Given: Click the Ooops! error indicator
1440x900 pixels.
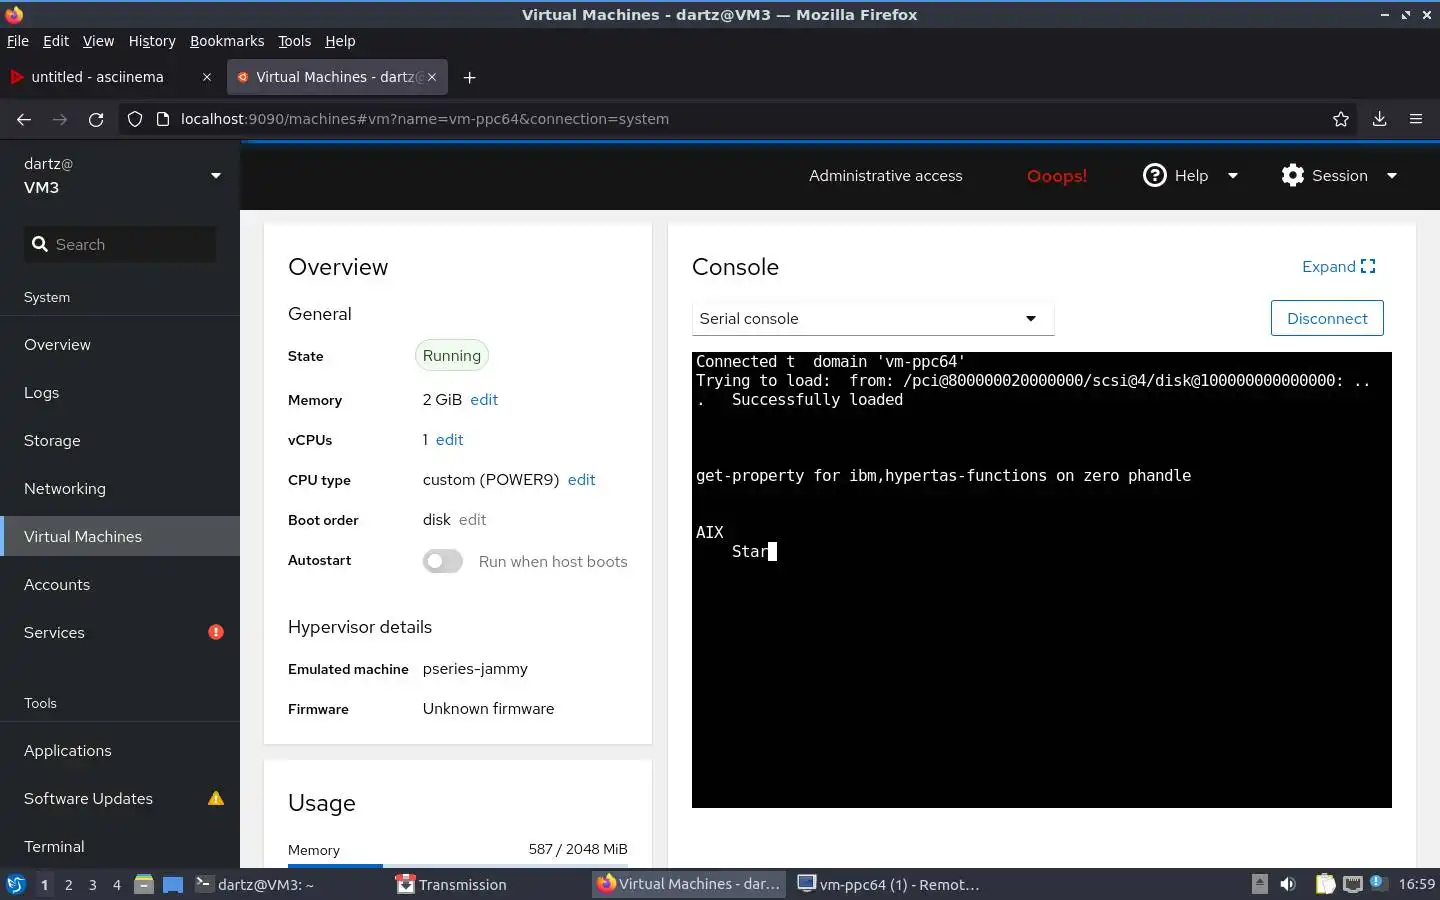Looking at the screenshot, I should (1057, 176).
